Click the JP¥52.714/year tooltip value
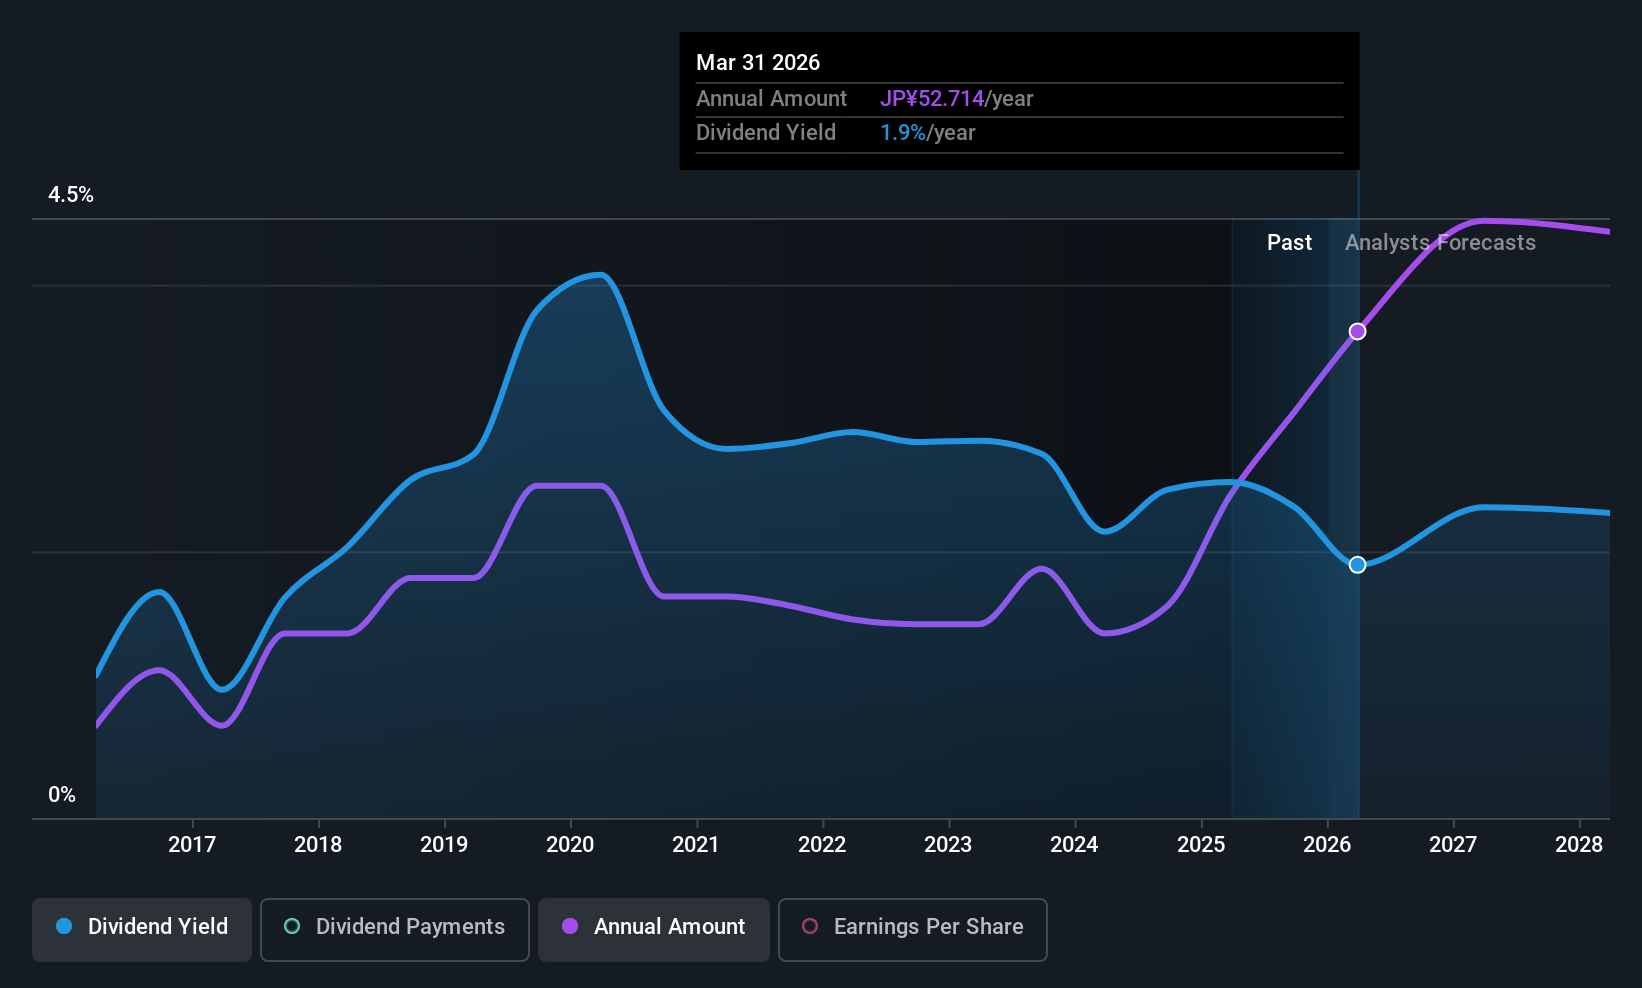Image resolution: width=1642 pixels, height=988 pixels. [x=957, y=99]
